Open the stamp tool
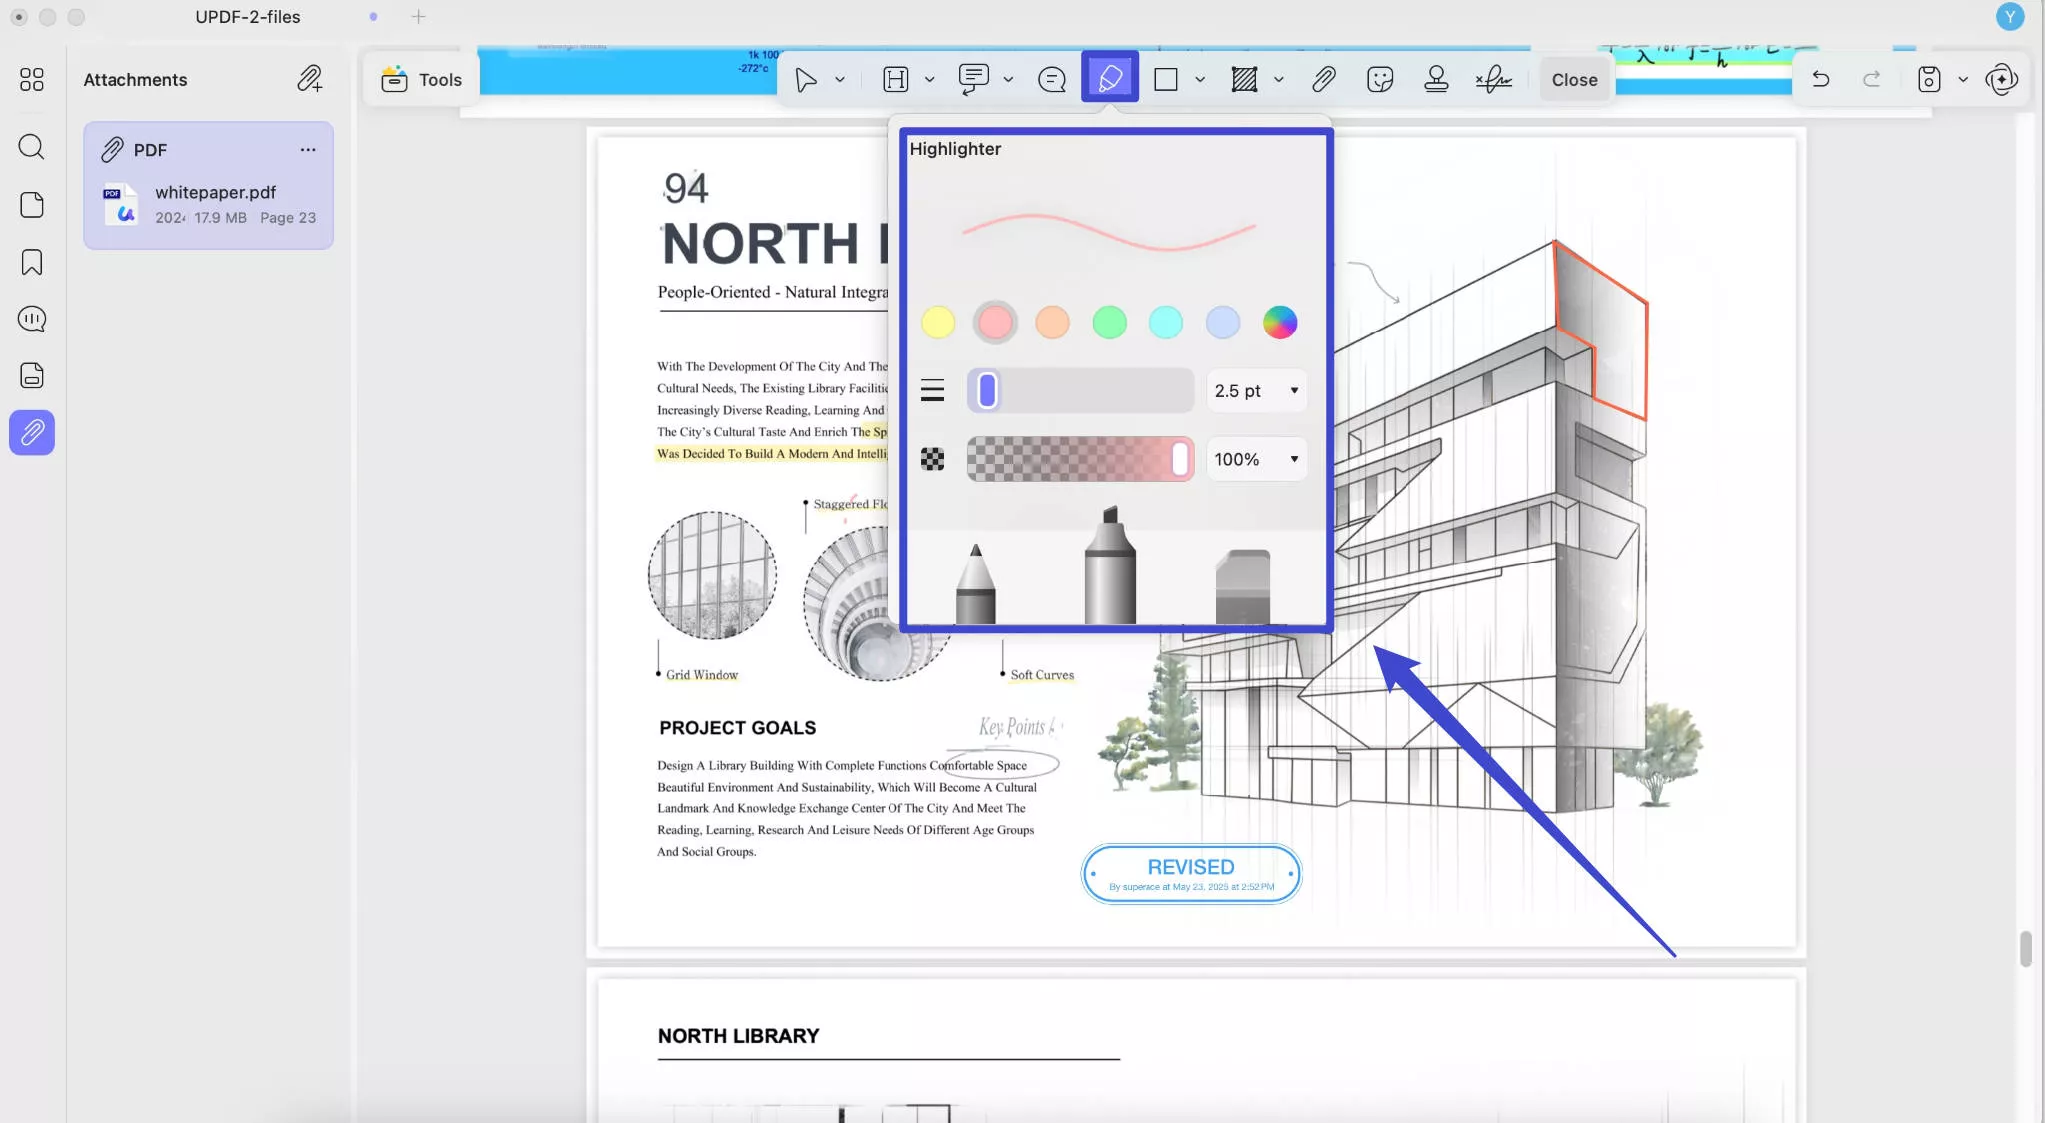The width and height of the screenshot is (2045, 1123). (1436, 79)
